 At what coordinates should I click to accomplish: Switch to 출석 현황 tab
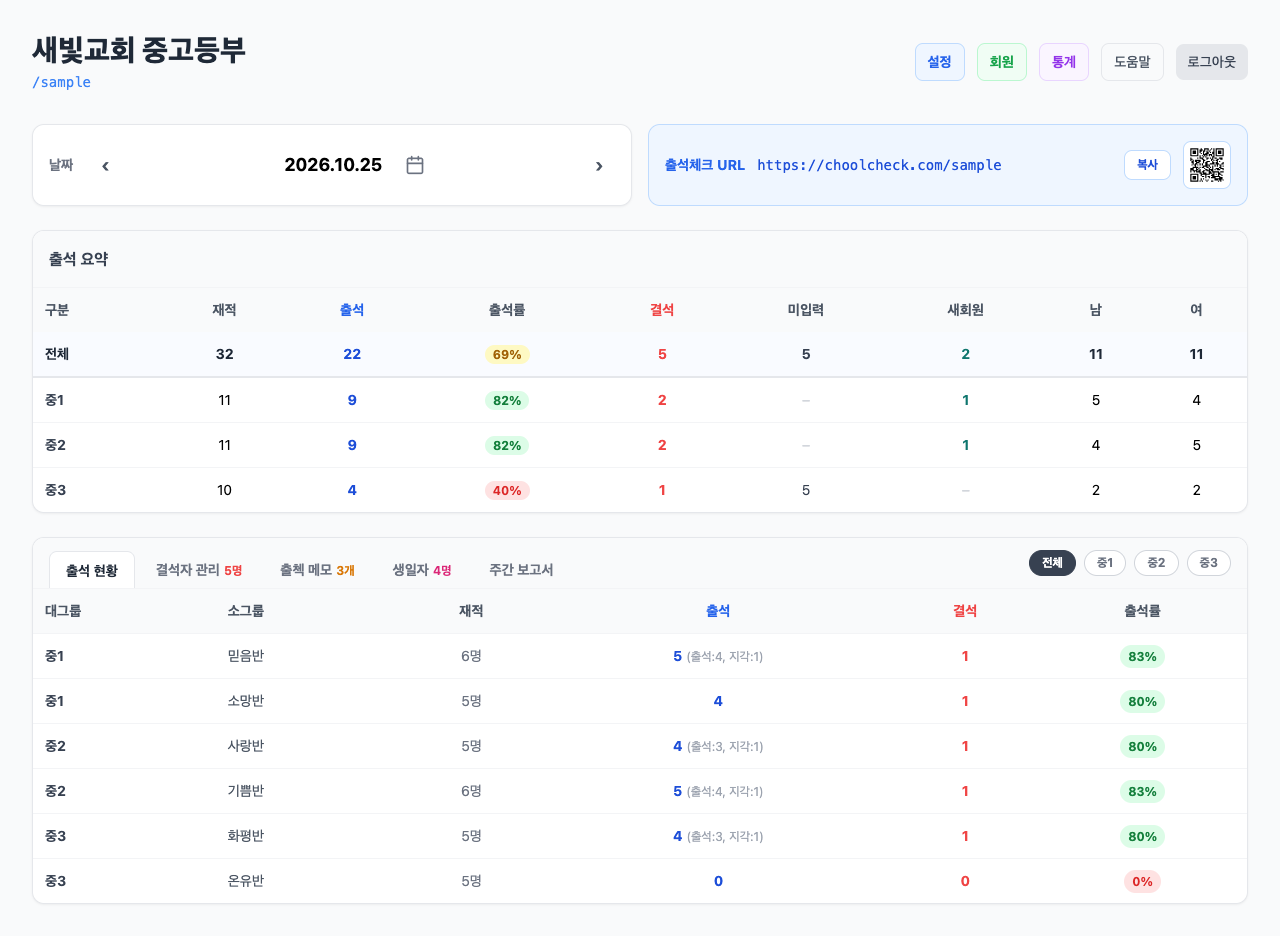[x=92, y=570]
